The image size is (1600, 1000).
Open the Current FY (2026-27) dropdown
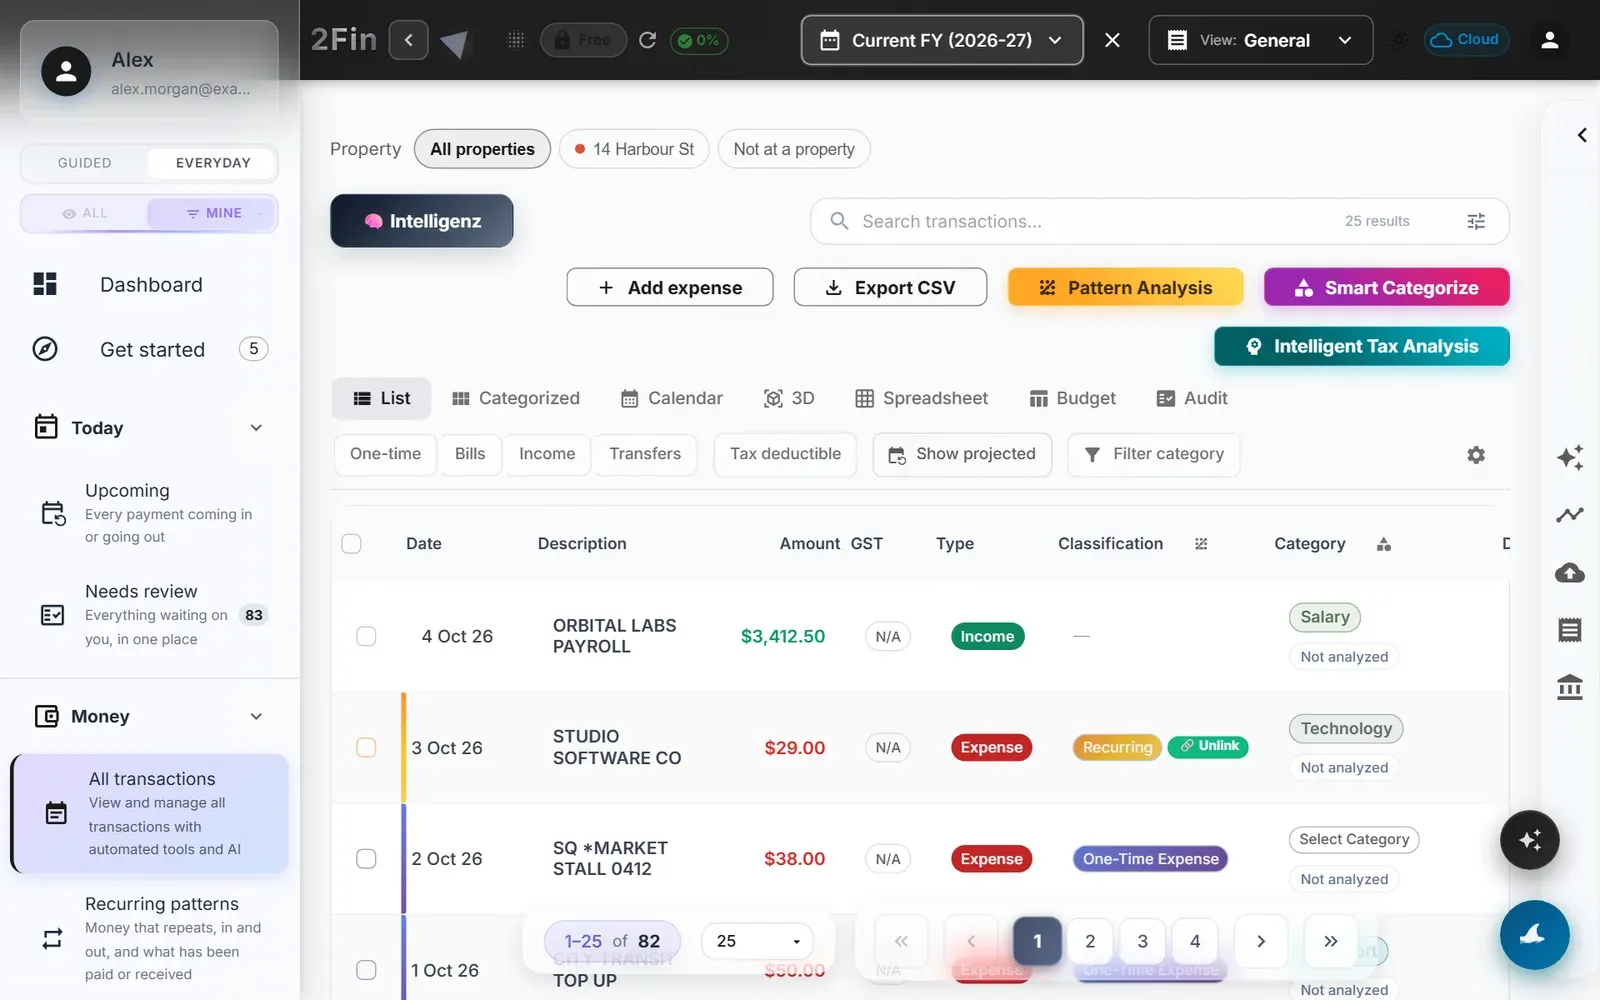click(942, 40)
